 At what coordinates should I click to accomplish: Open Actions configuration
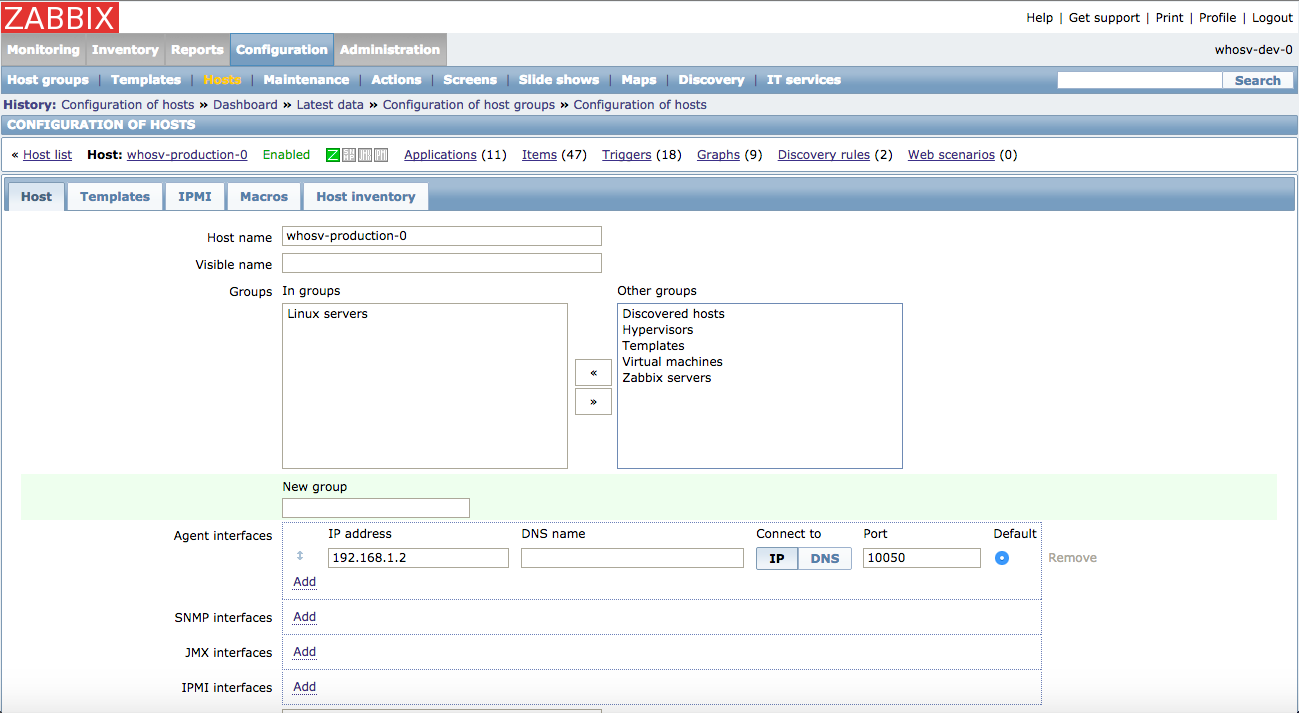[396, 80]
